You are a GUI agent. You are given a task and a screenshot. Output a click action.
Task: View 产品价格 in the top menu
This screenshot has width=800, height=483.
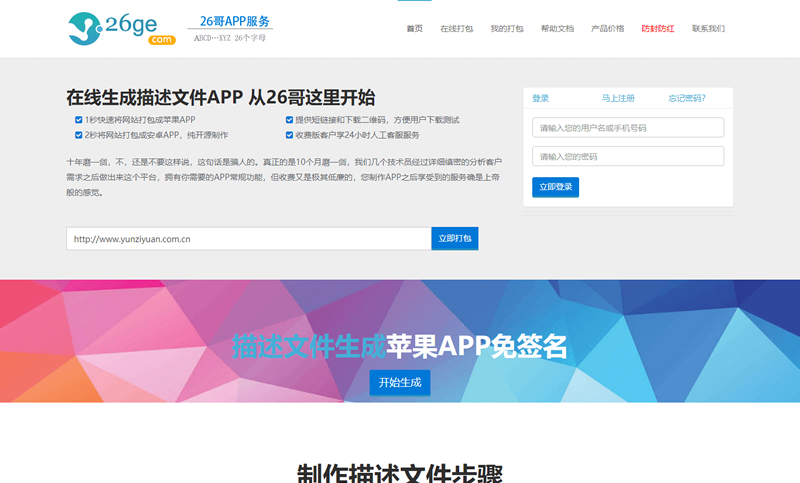(x=607, y=29)
